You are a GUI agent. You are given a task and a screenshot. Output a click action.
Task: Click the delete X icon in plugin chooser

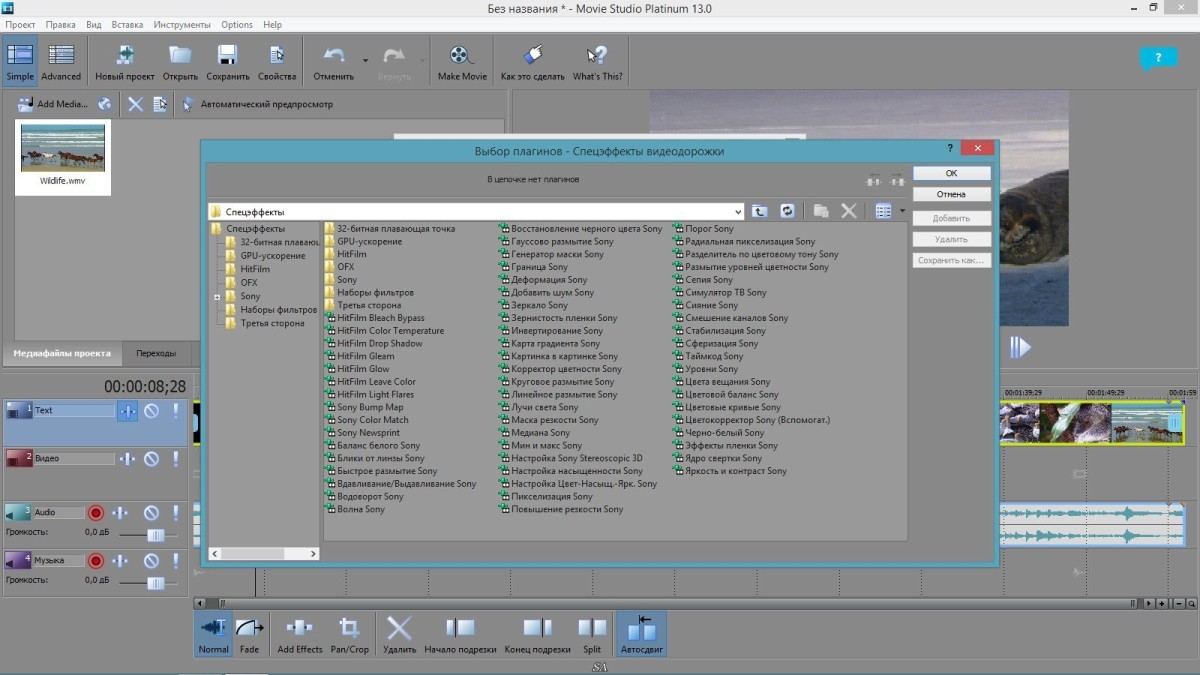coord(849,211)
